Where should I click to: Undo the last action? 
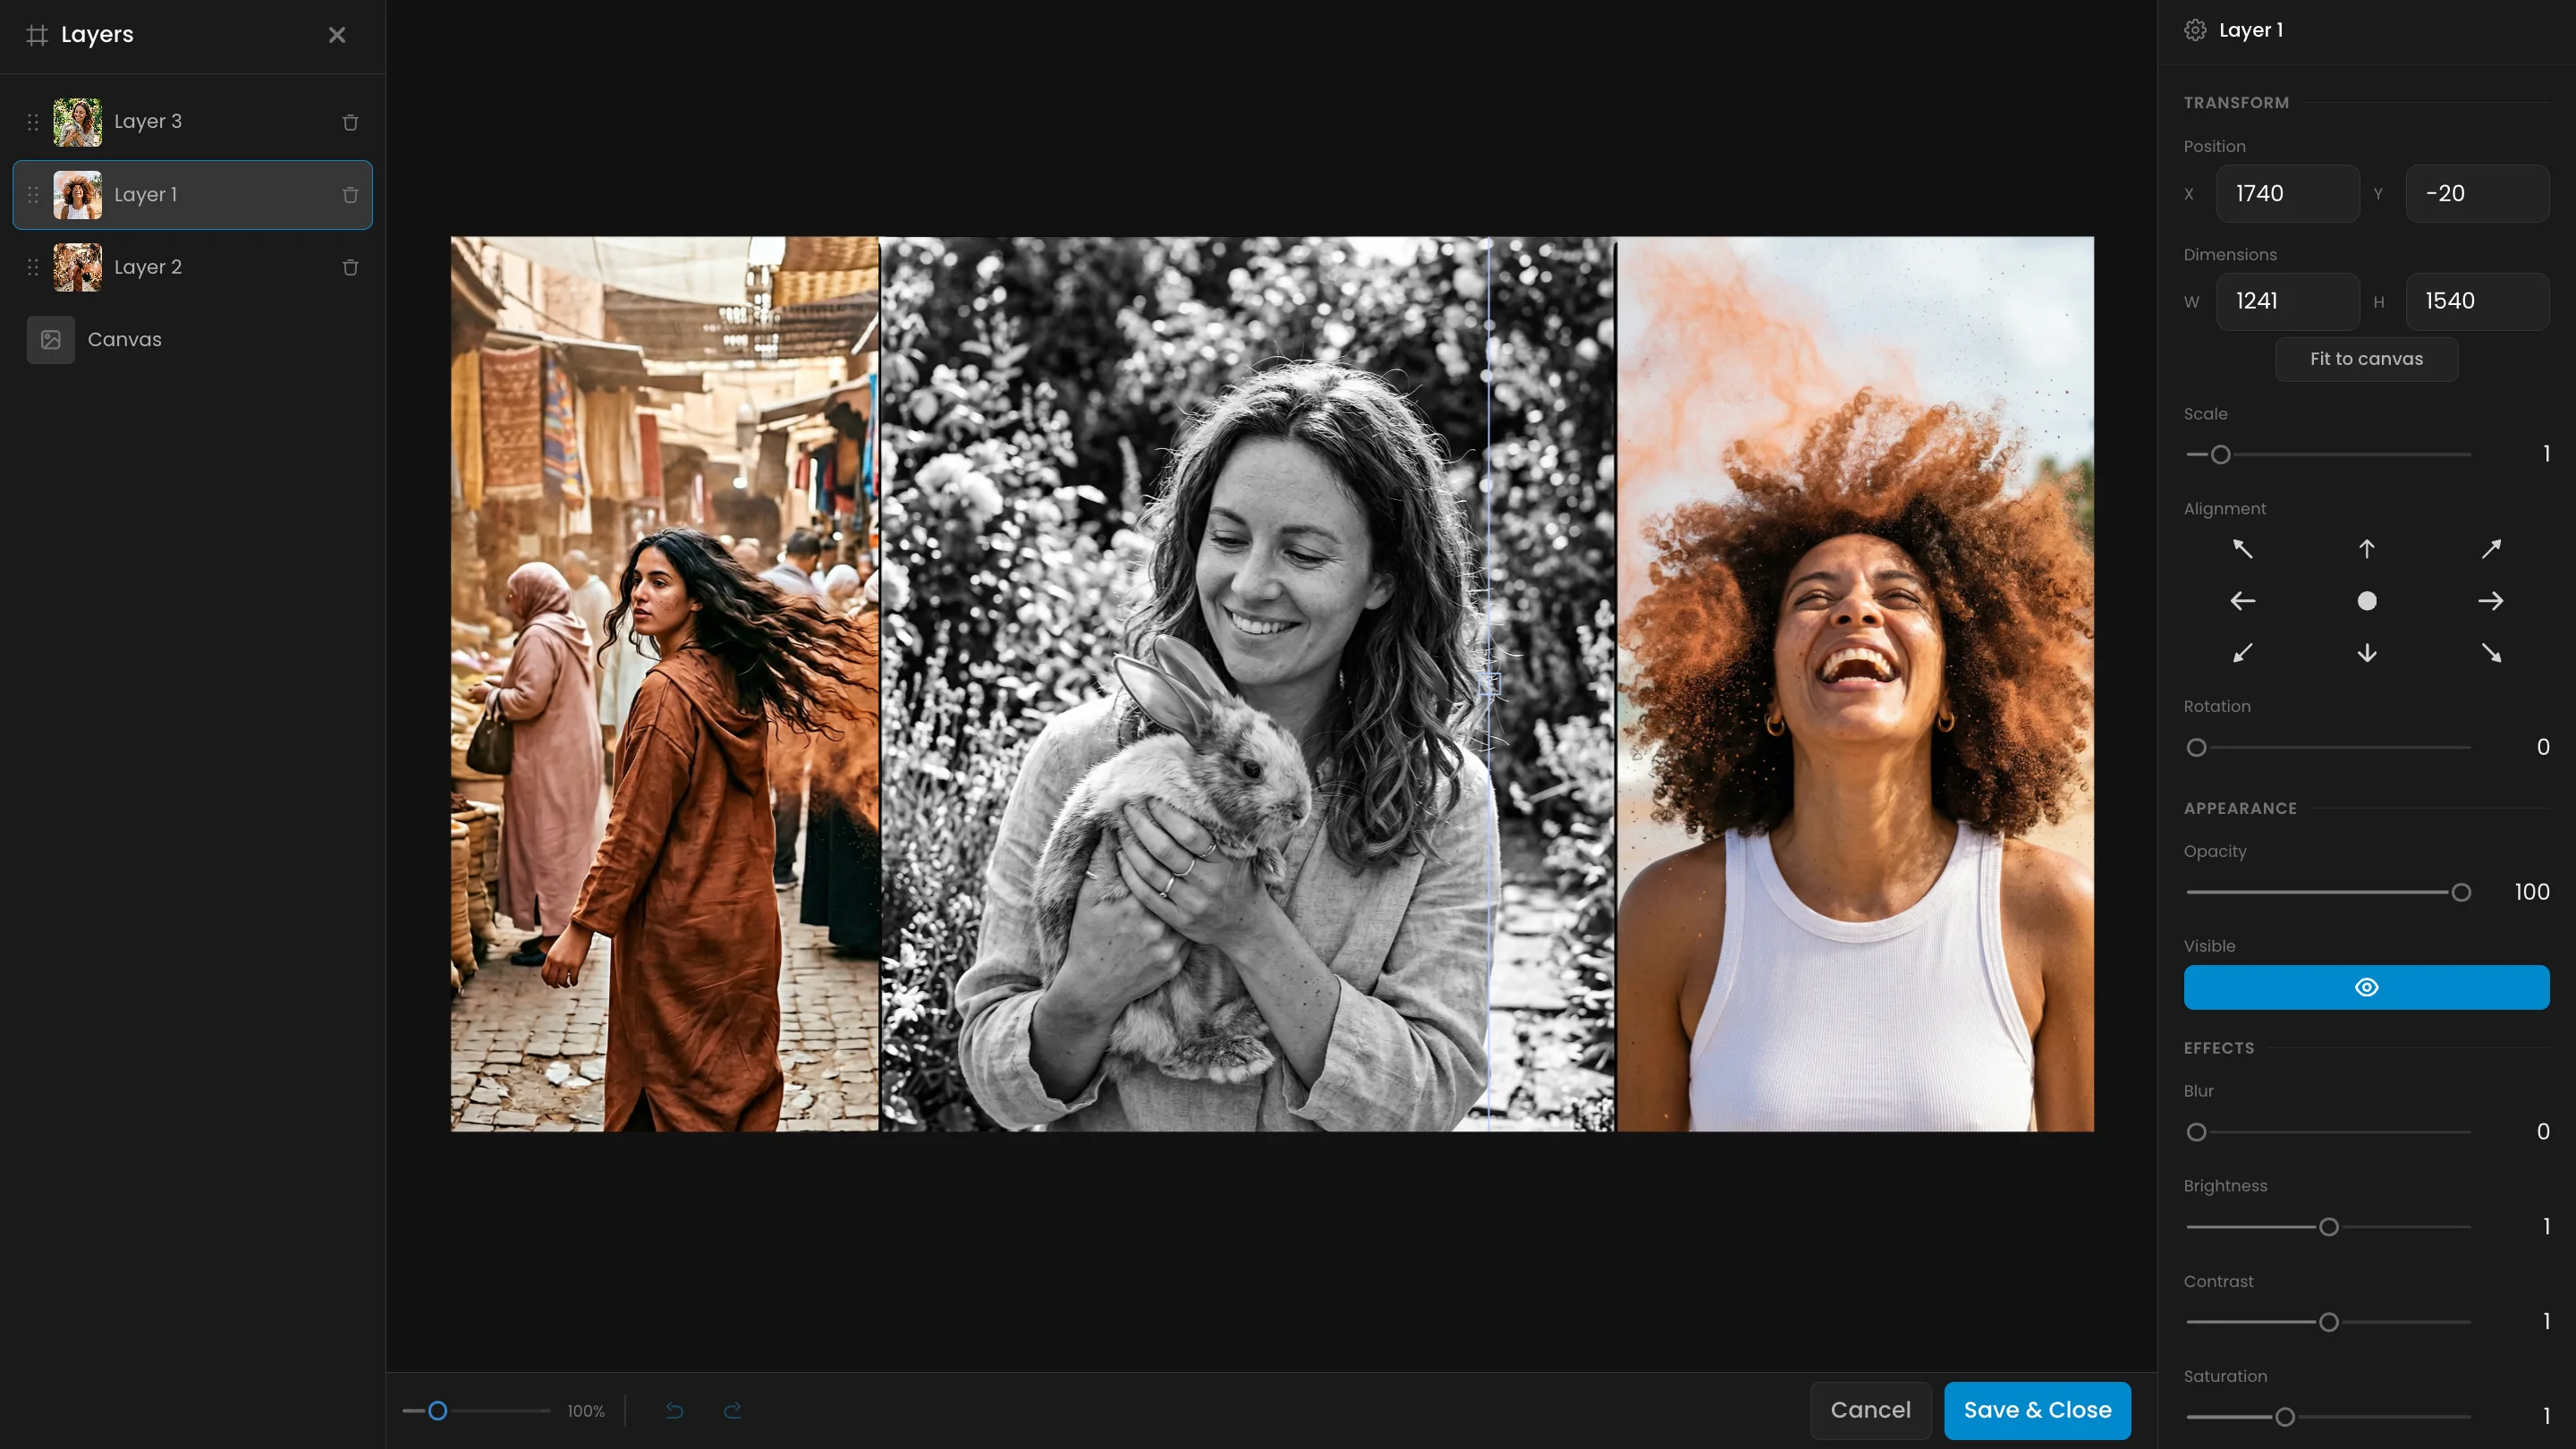675,1410
